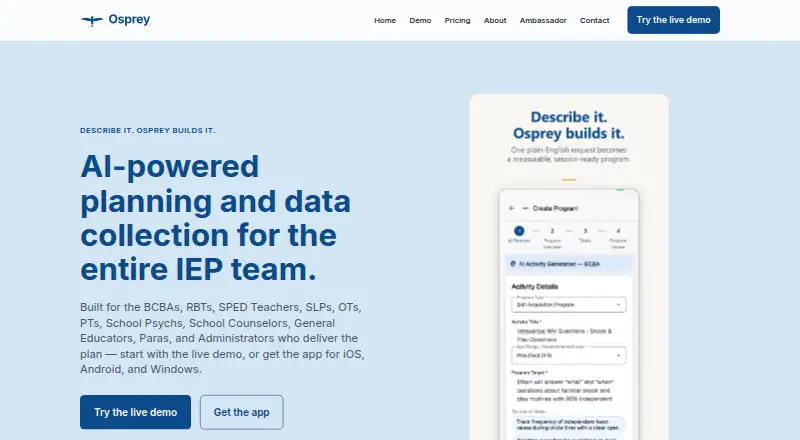Screen dimensions: 800x440
Task: Open the Contact nav link
Action: point(594,20)
